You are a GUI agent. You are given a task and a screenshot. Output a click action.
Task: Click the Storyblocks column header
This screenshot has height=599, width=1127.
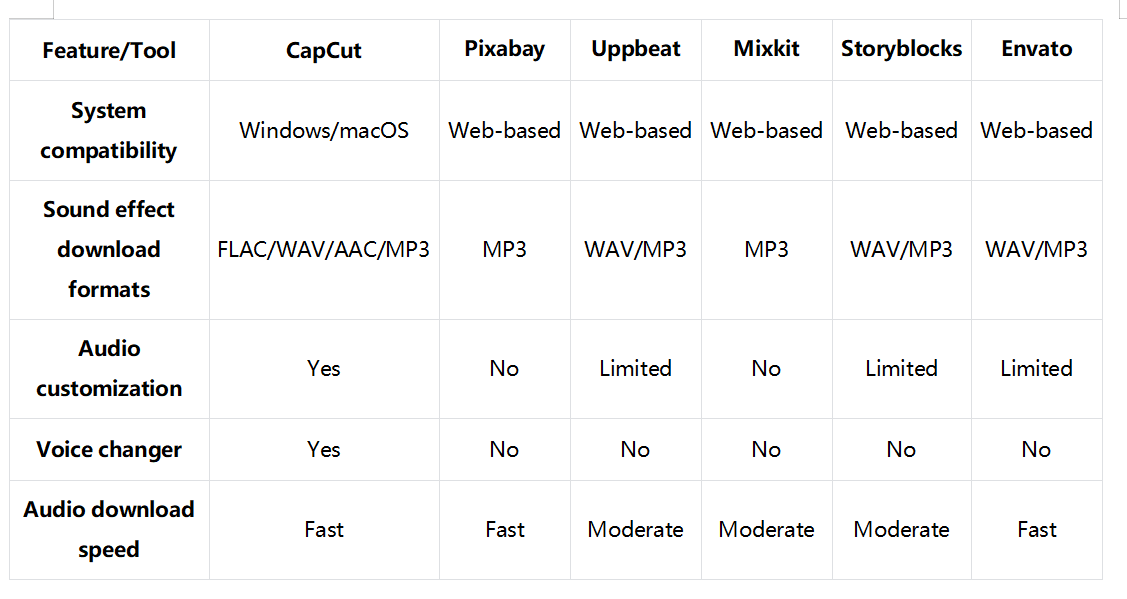901,48
